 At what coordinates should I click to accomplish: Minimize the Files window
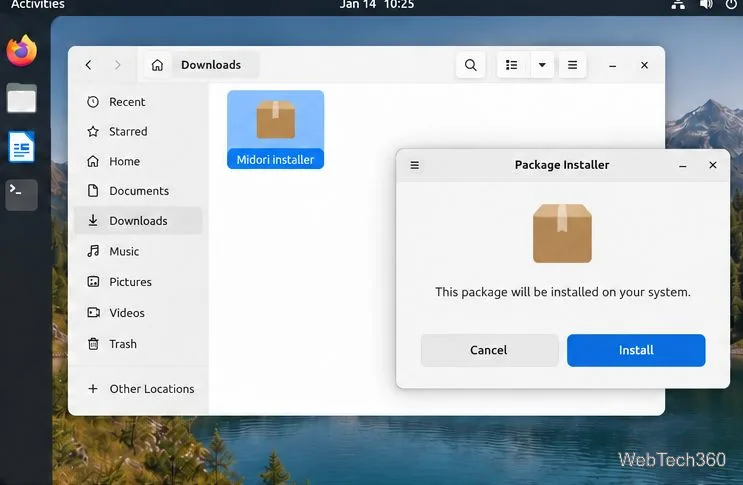[x=613, y=65]
